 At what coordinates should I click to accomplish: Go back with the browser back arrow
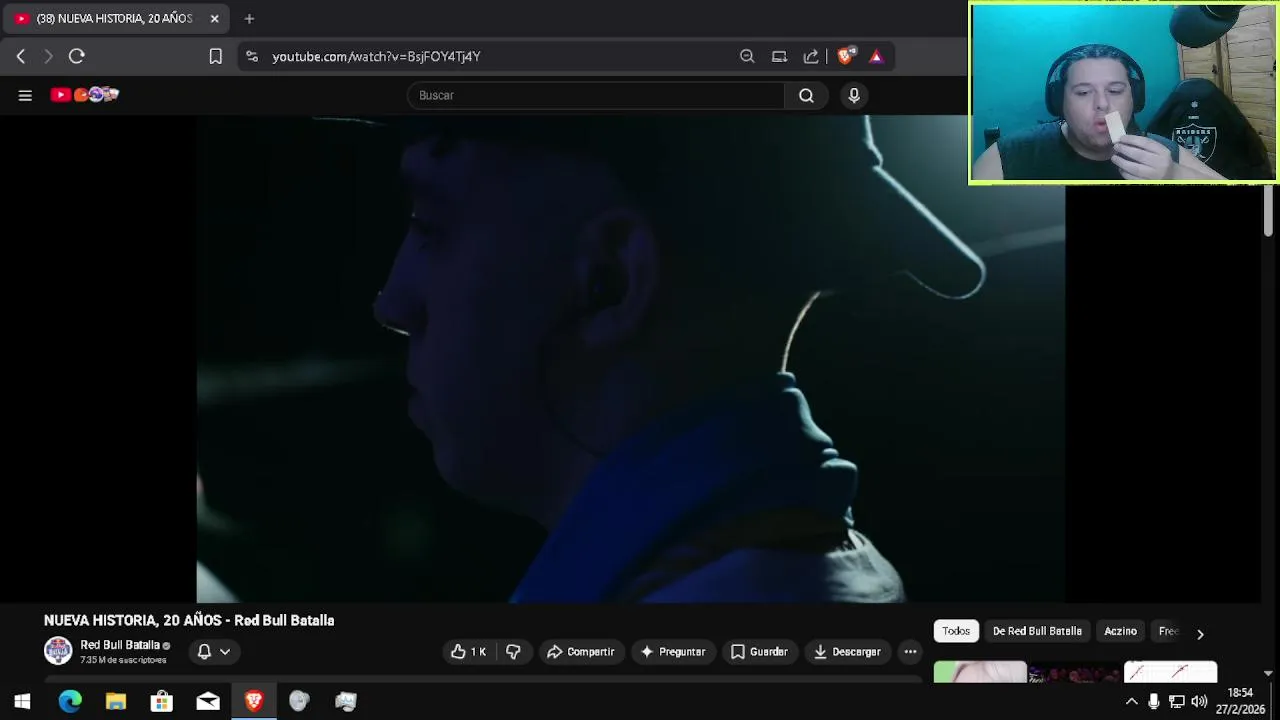point(21,57)
